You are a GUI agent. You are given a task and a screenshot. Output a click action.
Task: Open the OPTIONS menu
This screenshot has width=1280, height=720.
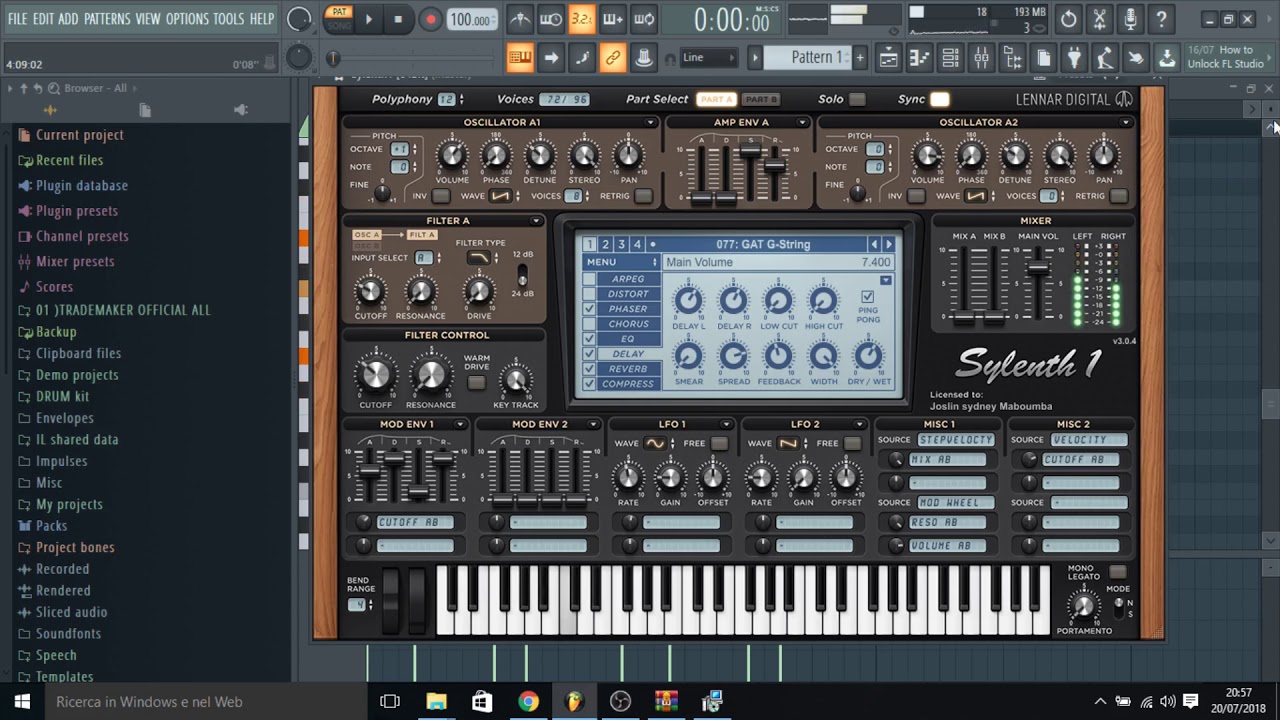coord(187,19)
